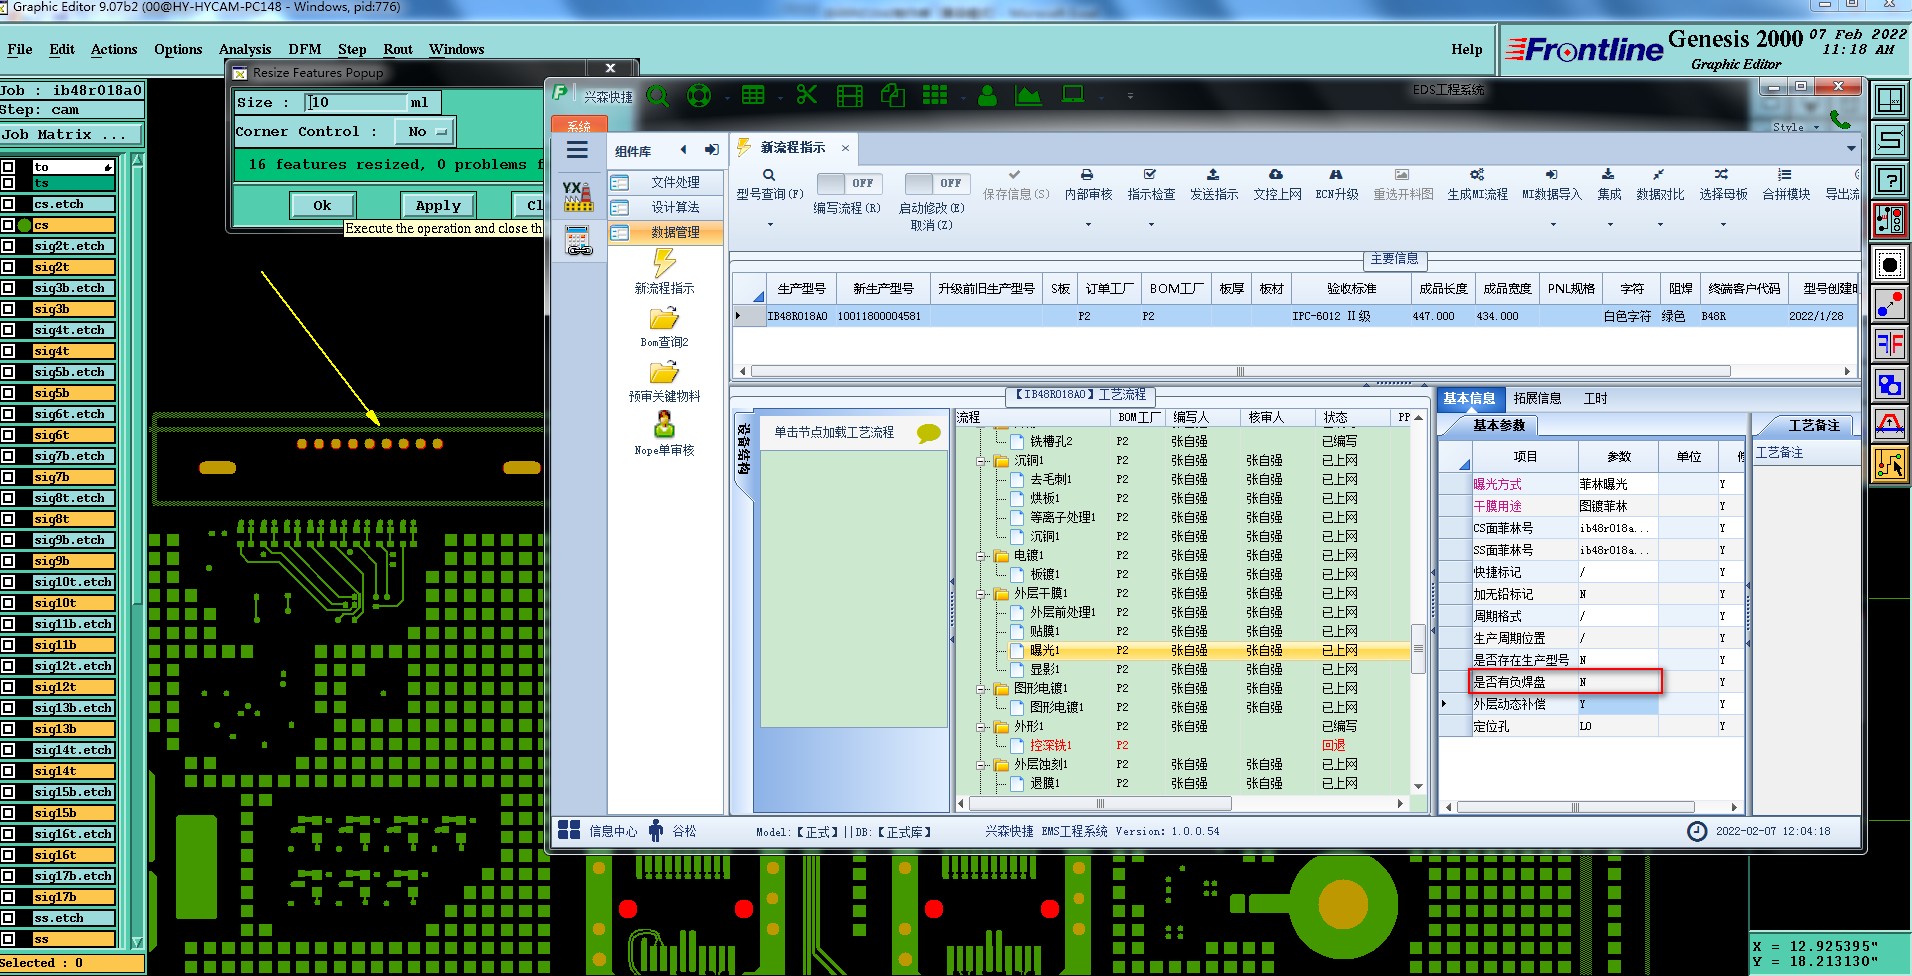This screenshot has width=1912, height=976.
Task: Switch to the 拓展信息 tab
Action: point(1537,398)
